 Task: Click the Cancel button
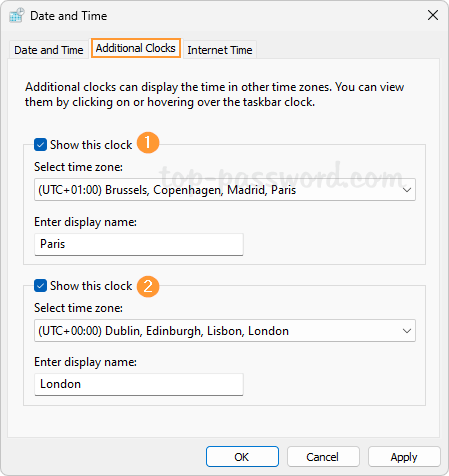323,457
